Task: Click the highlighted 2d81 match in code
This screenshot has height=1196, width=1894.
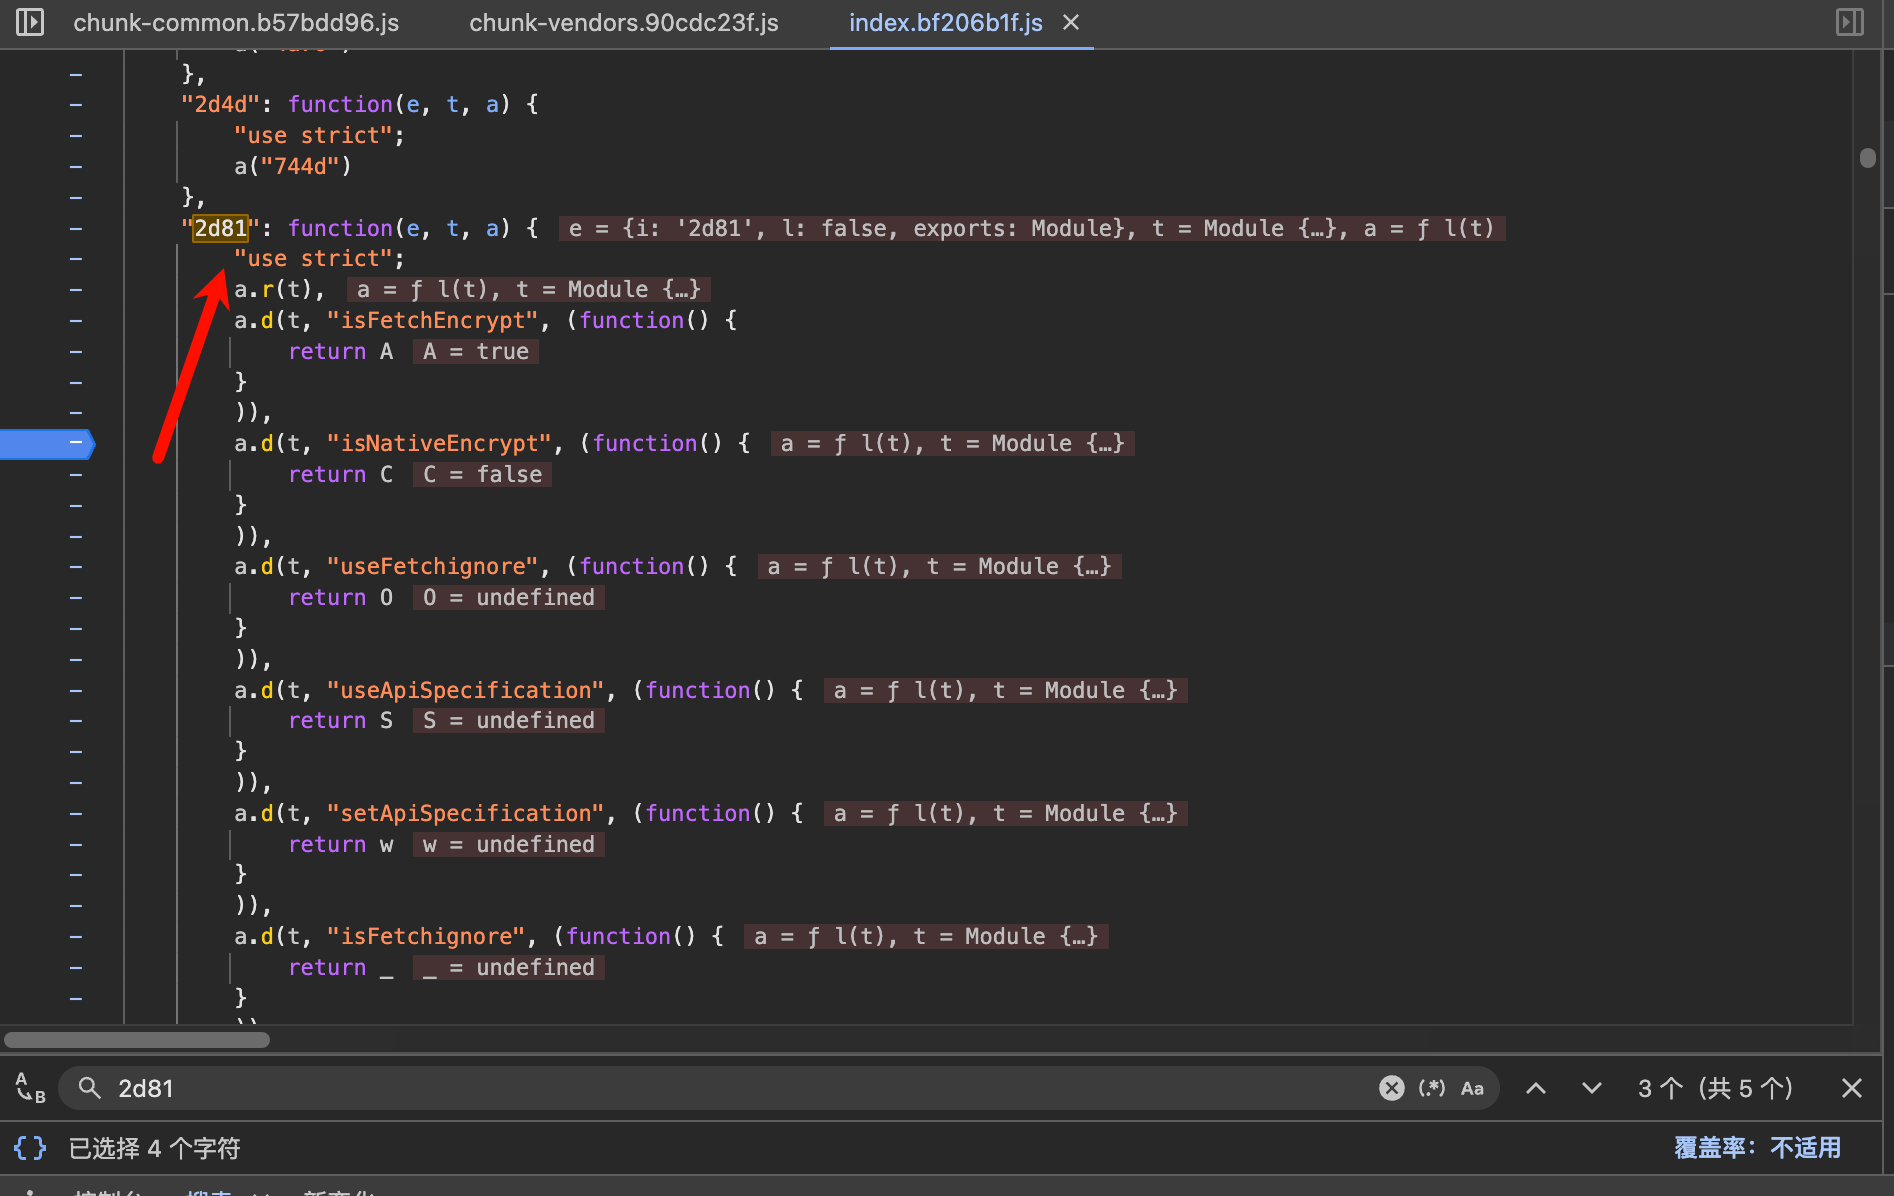Action: click(x=220, y=228)
